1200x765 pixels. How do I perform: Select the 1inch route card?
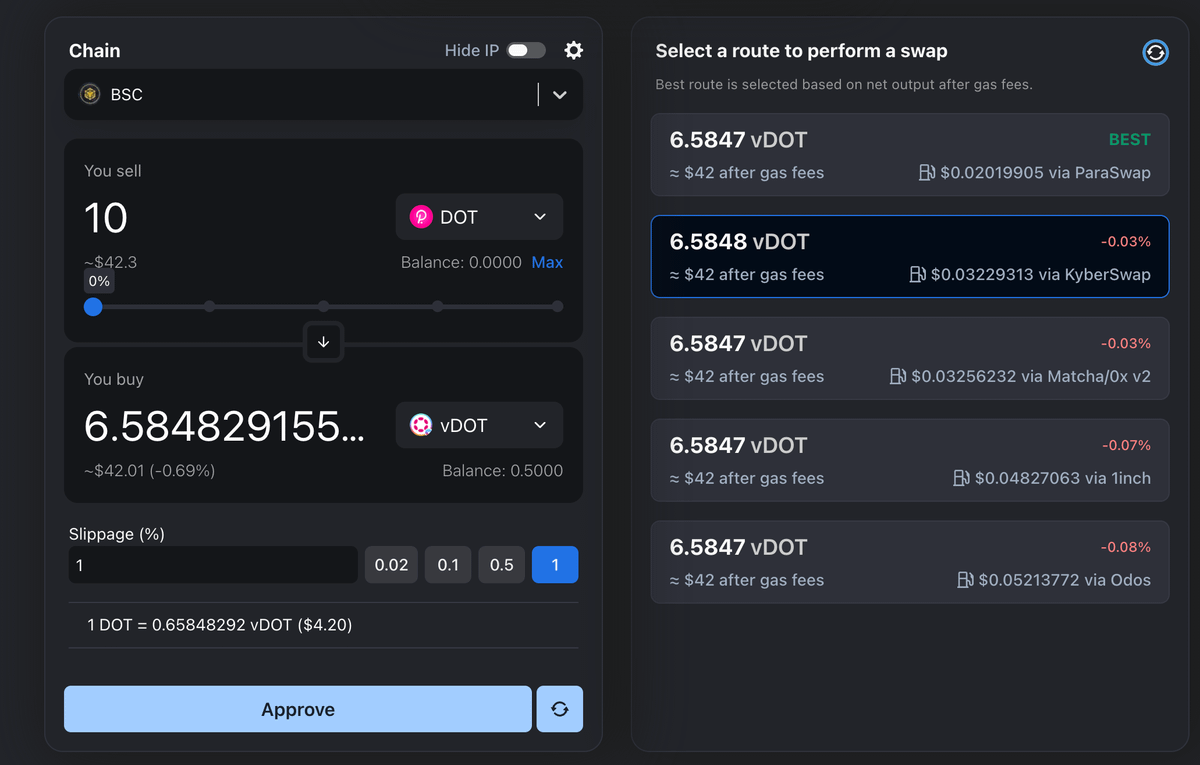click(x=910, y=461)
